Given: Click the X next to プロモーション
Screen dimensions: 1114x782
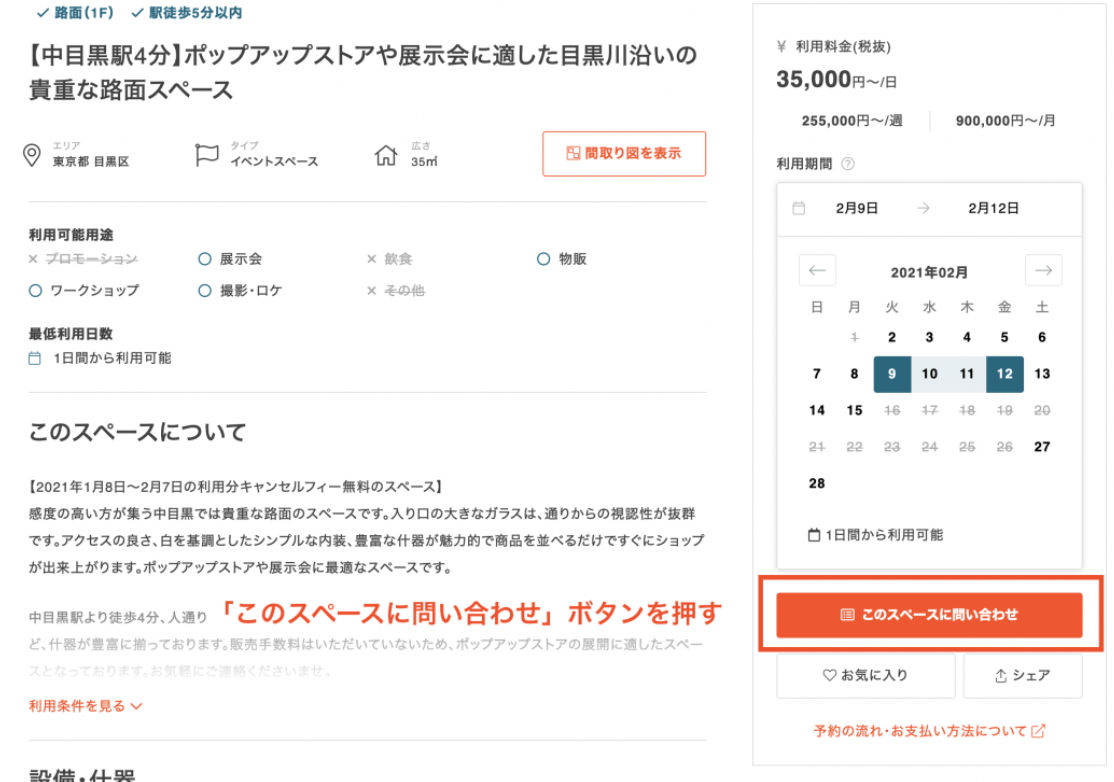Looking at the screenshot, I should tap(33, 259).
